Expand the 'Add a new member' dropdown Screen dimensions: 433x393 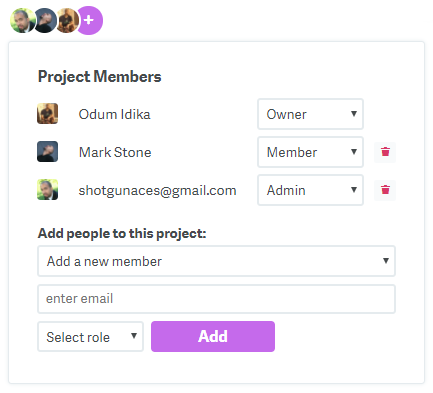(x=216, y=261)
